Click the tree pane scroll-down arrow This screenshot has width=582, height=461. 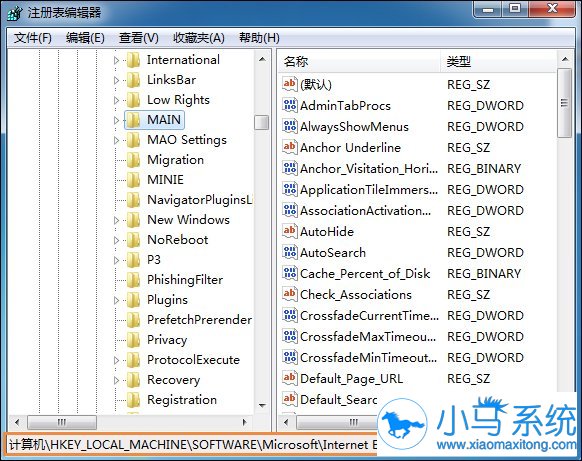262,406
